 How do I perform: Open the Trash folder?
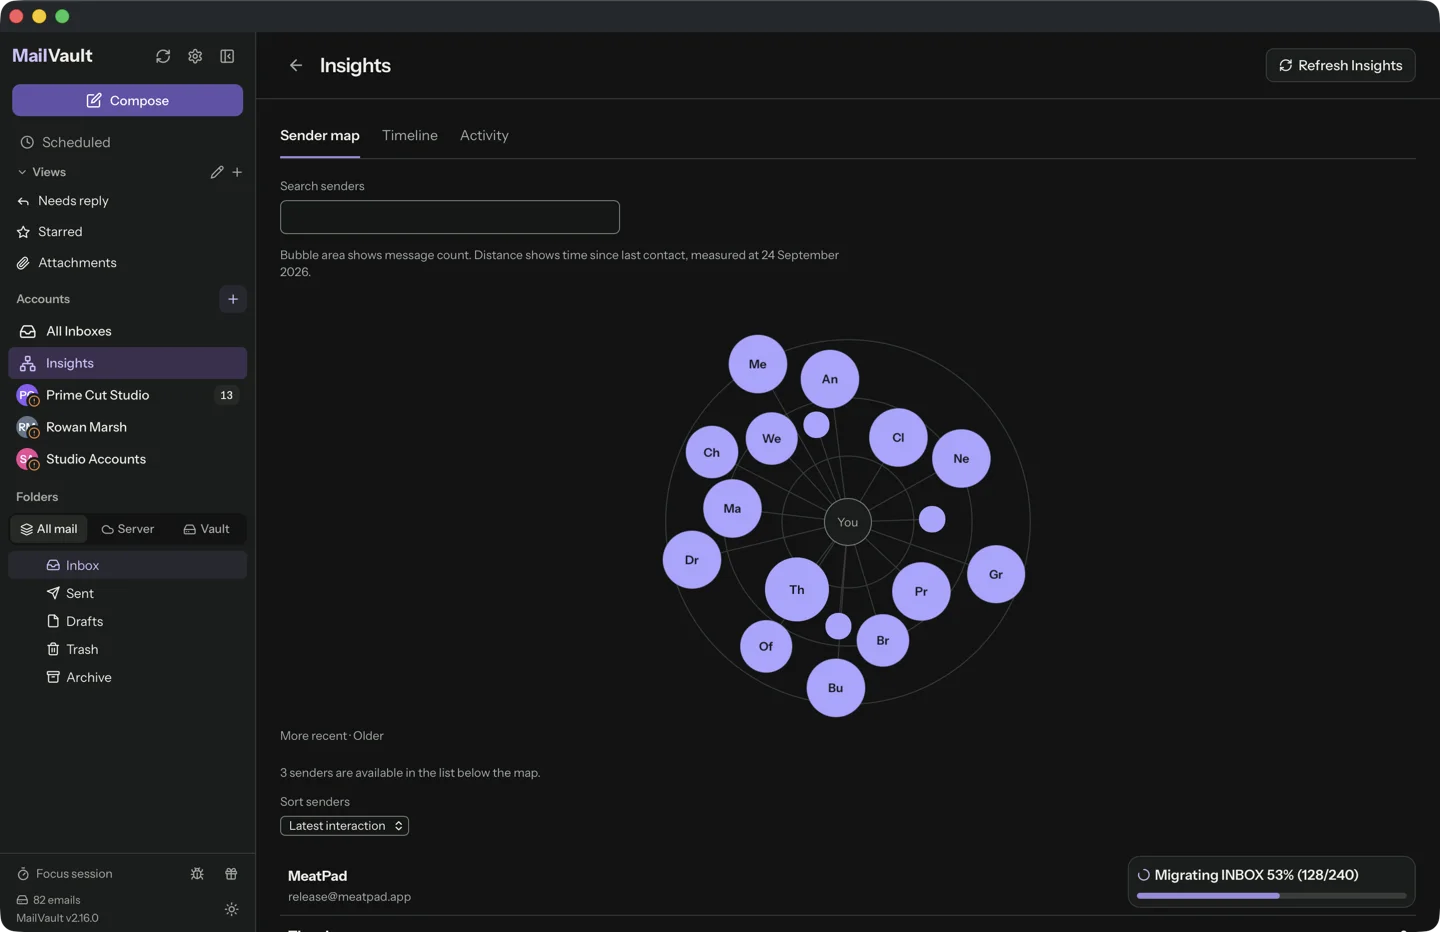pyautogui.click(x=127, y=649)
